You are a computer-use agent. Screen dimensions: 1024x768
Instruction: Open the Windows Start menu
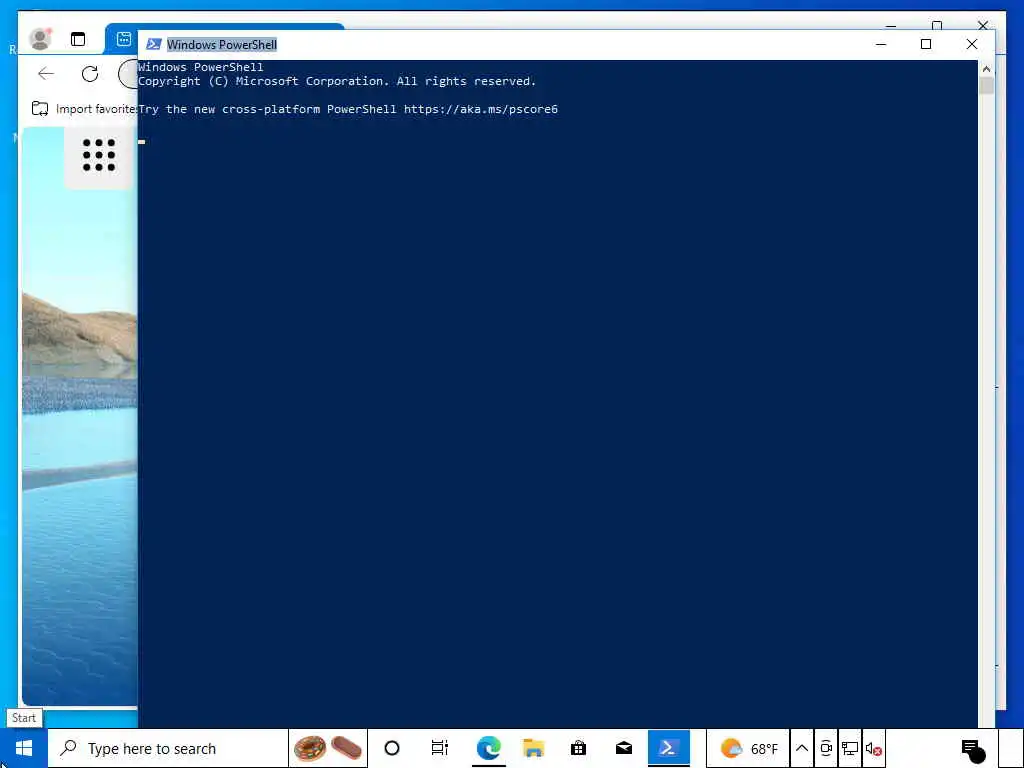24,748
